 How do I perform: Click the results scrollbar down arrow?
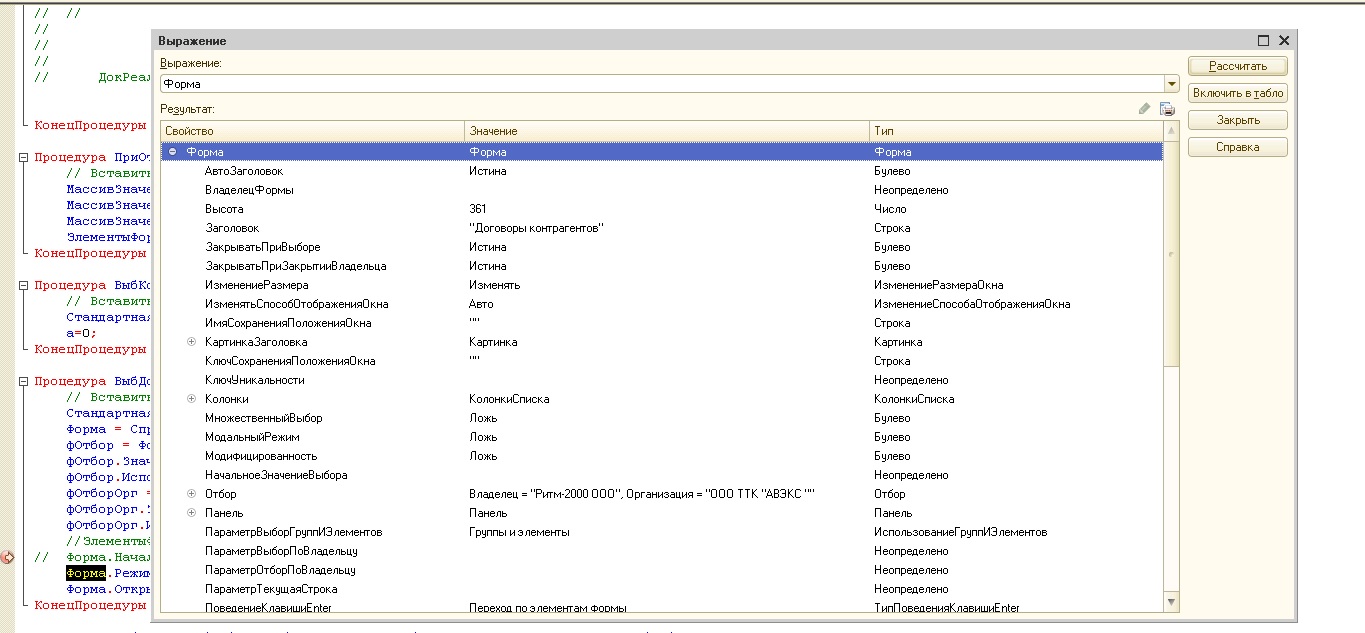(x=1171, y=601)
